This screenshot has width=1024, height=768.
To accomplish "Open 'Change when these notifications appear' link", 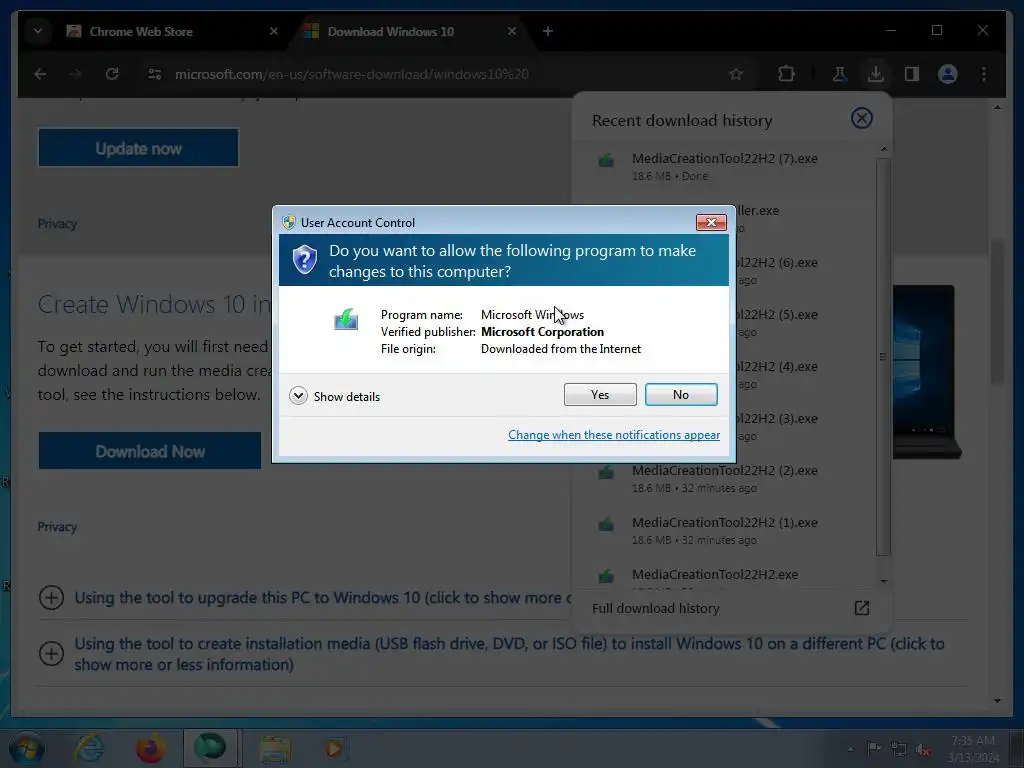I will click(x=614, y=435).
